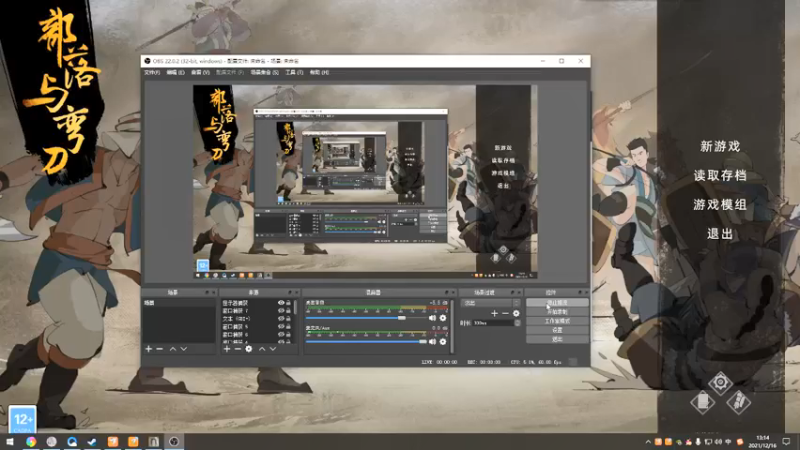The image size is (800, 450).
Task: Mute desktop audio using its speaker icon
Action: (x=433, y=318)
